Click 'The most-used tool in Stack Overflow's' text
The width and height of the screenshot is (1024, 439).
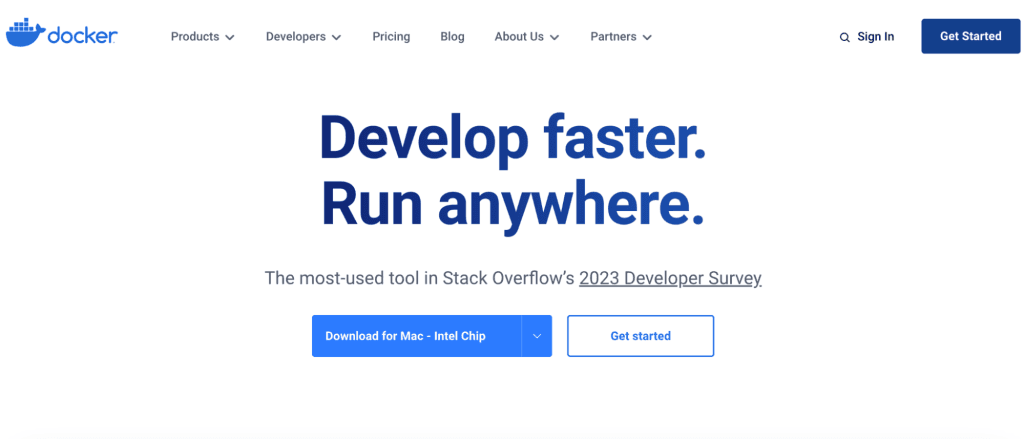click(419, 278)
